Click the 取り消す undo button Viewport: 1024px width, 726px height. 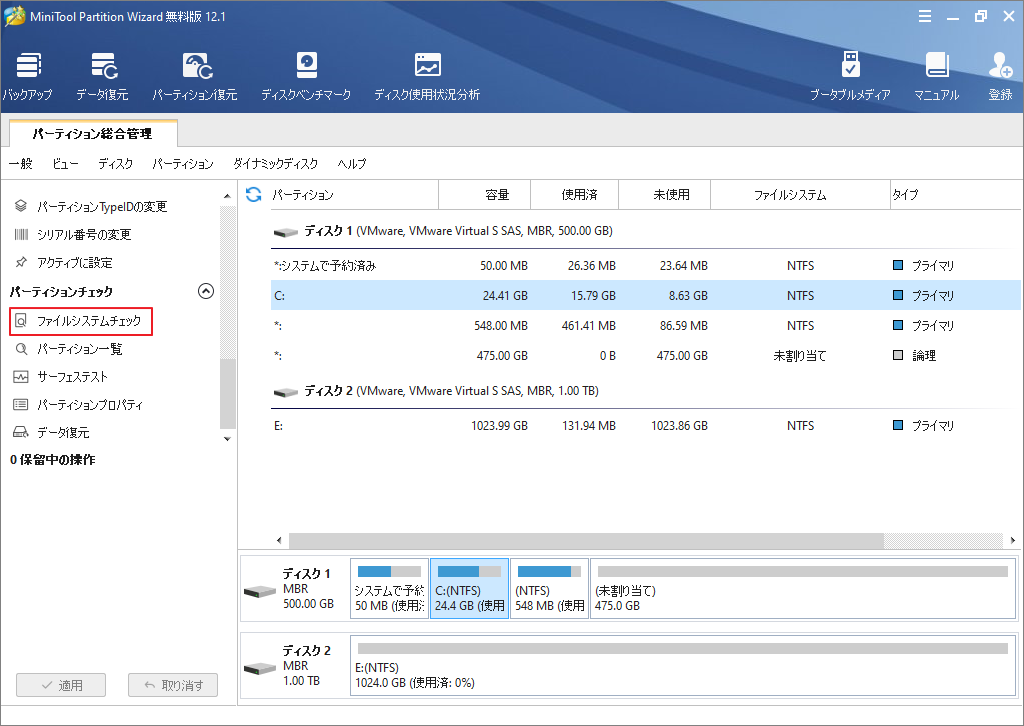point(173,685)
